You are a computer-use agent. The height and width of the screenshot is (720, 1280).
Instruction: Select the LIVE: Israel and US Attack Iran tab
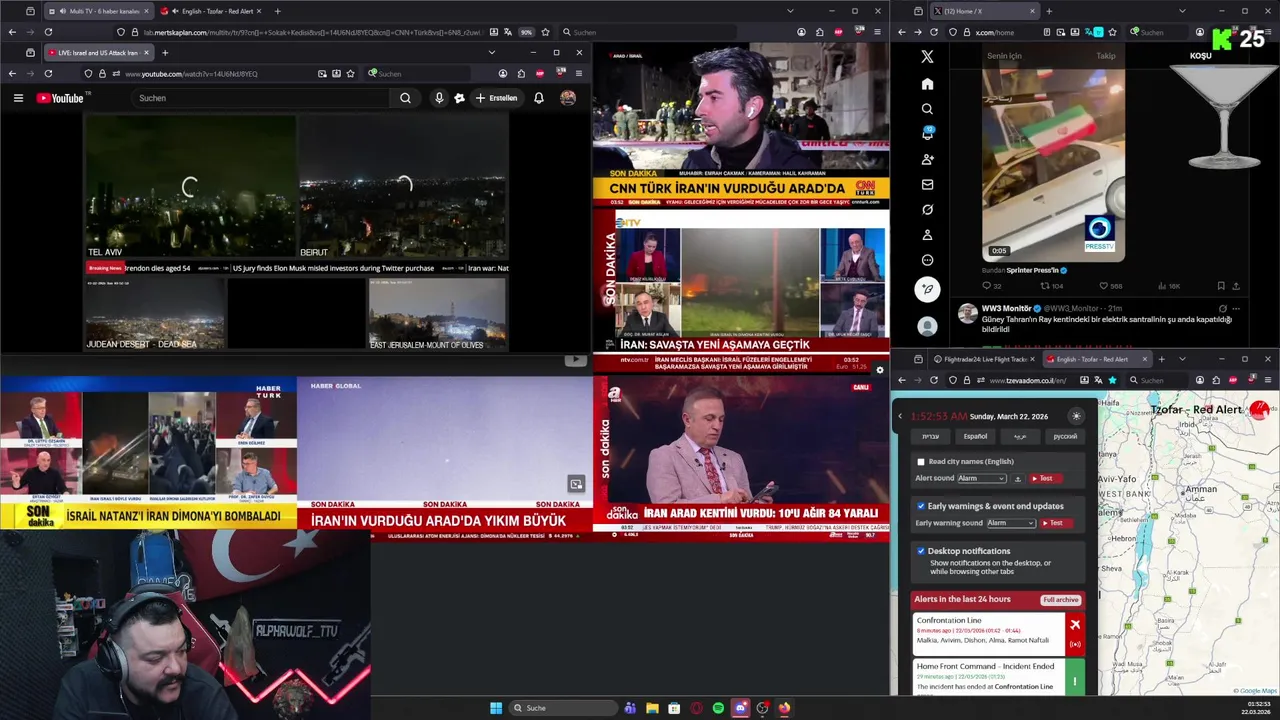pos(98,53)
